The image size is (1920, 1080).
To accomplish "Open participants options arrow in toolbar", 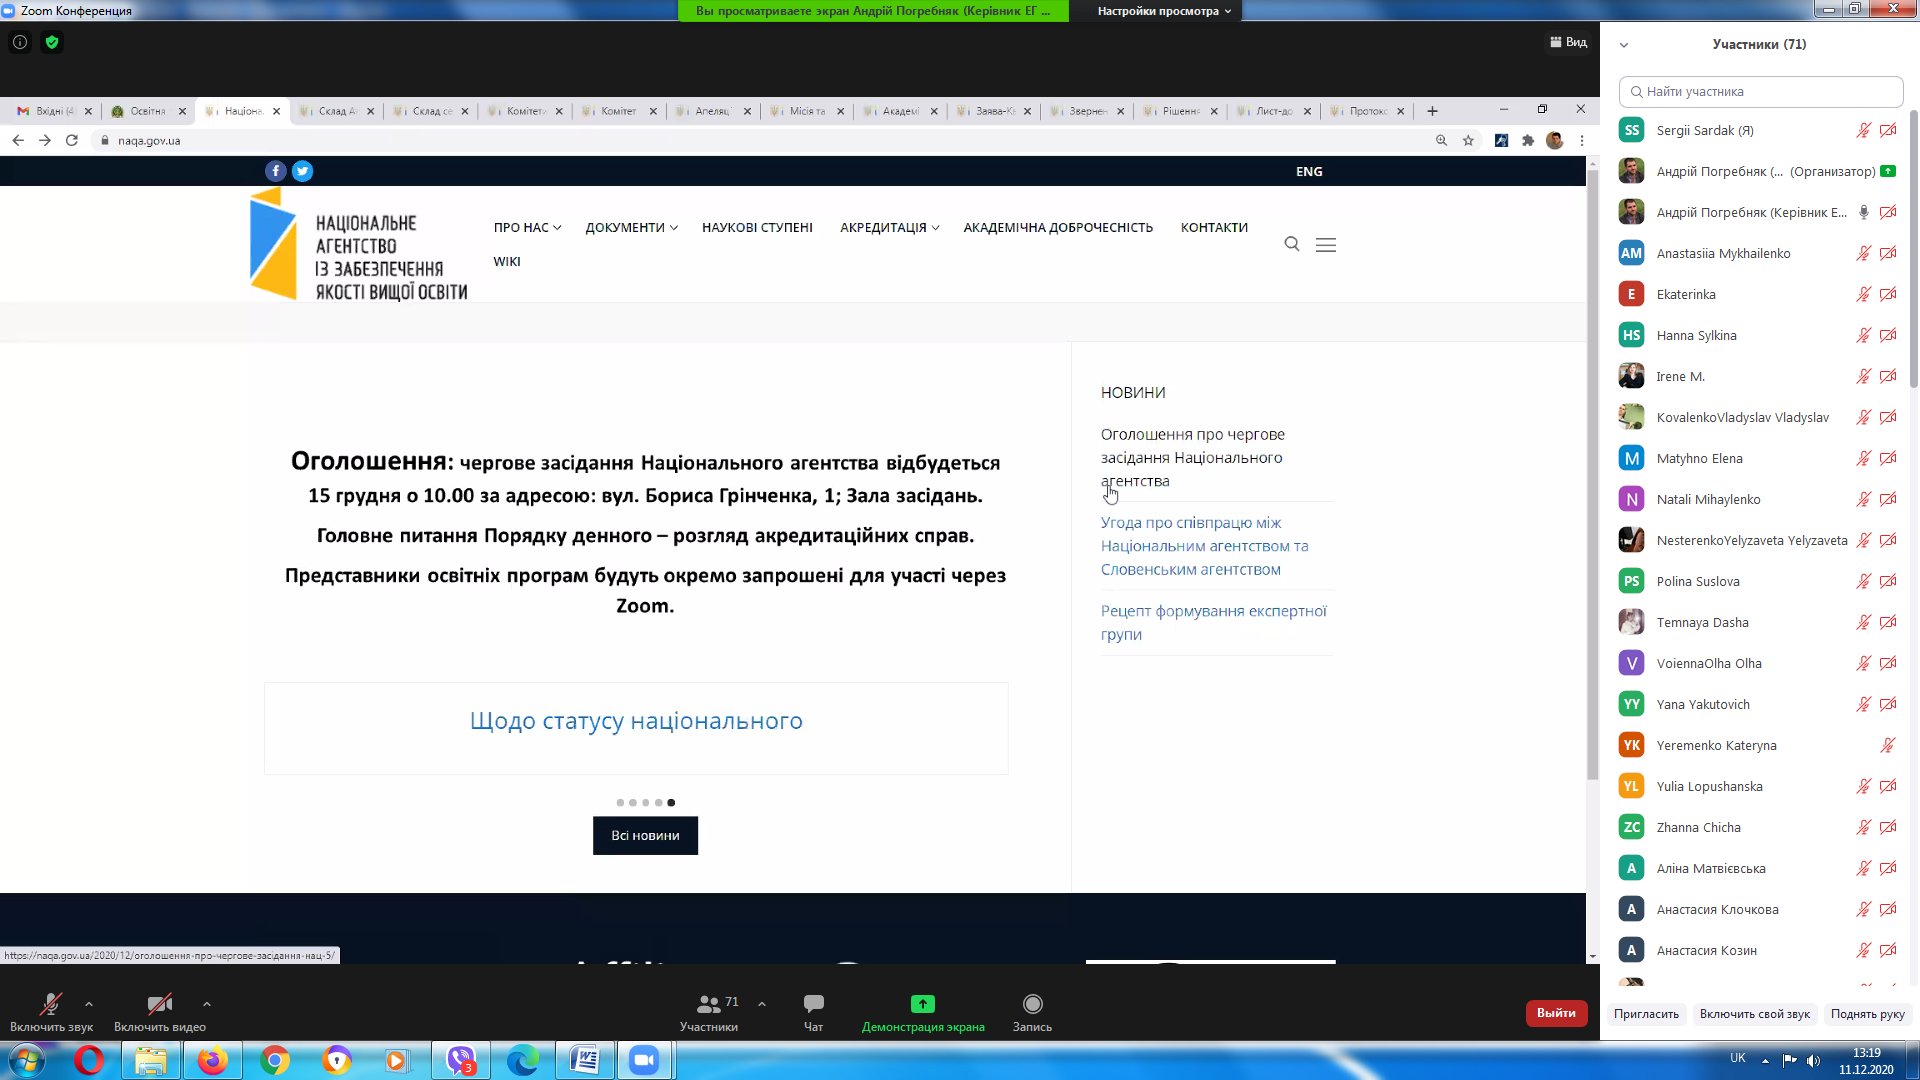I will [x=762, y=1004].
